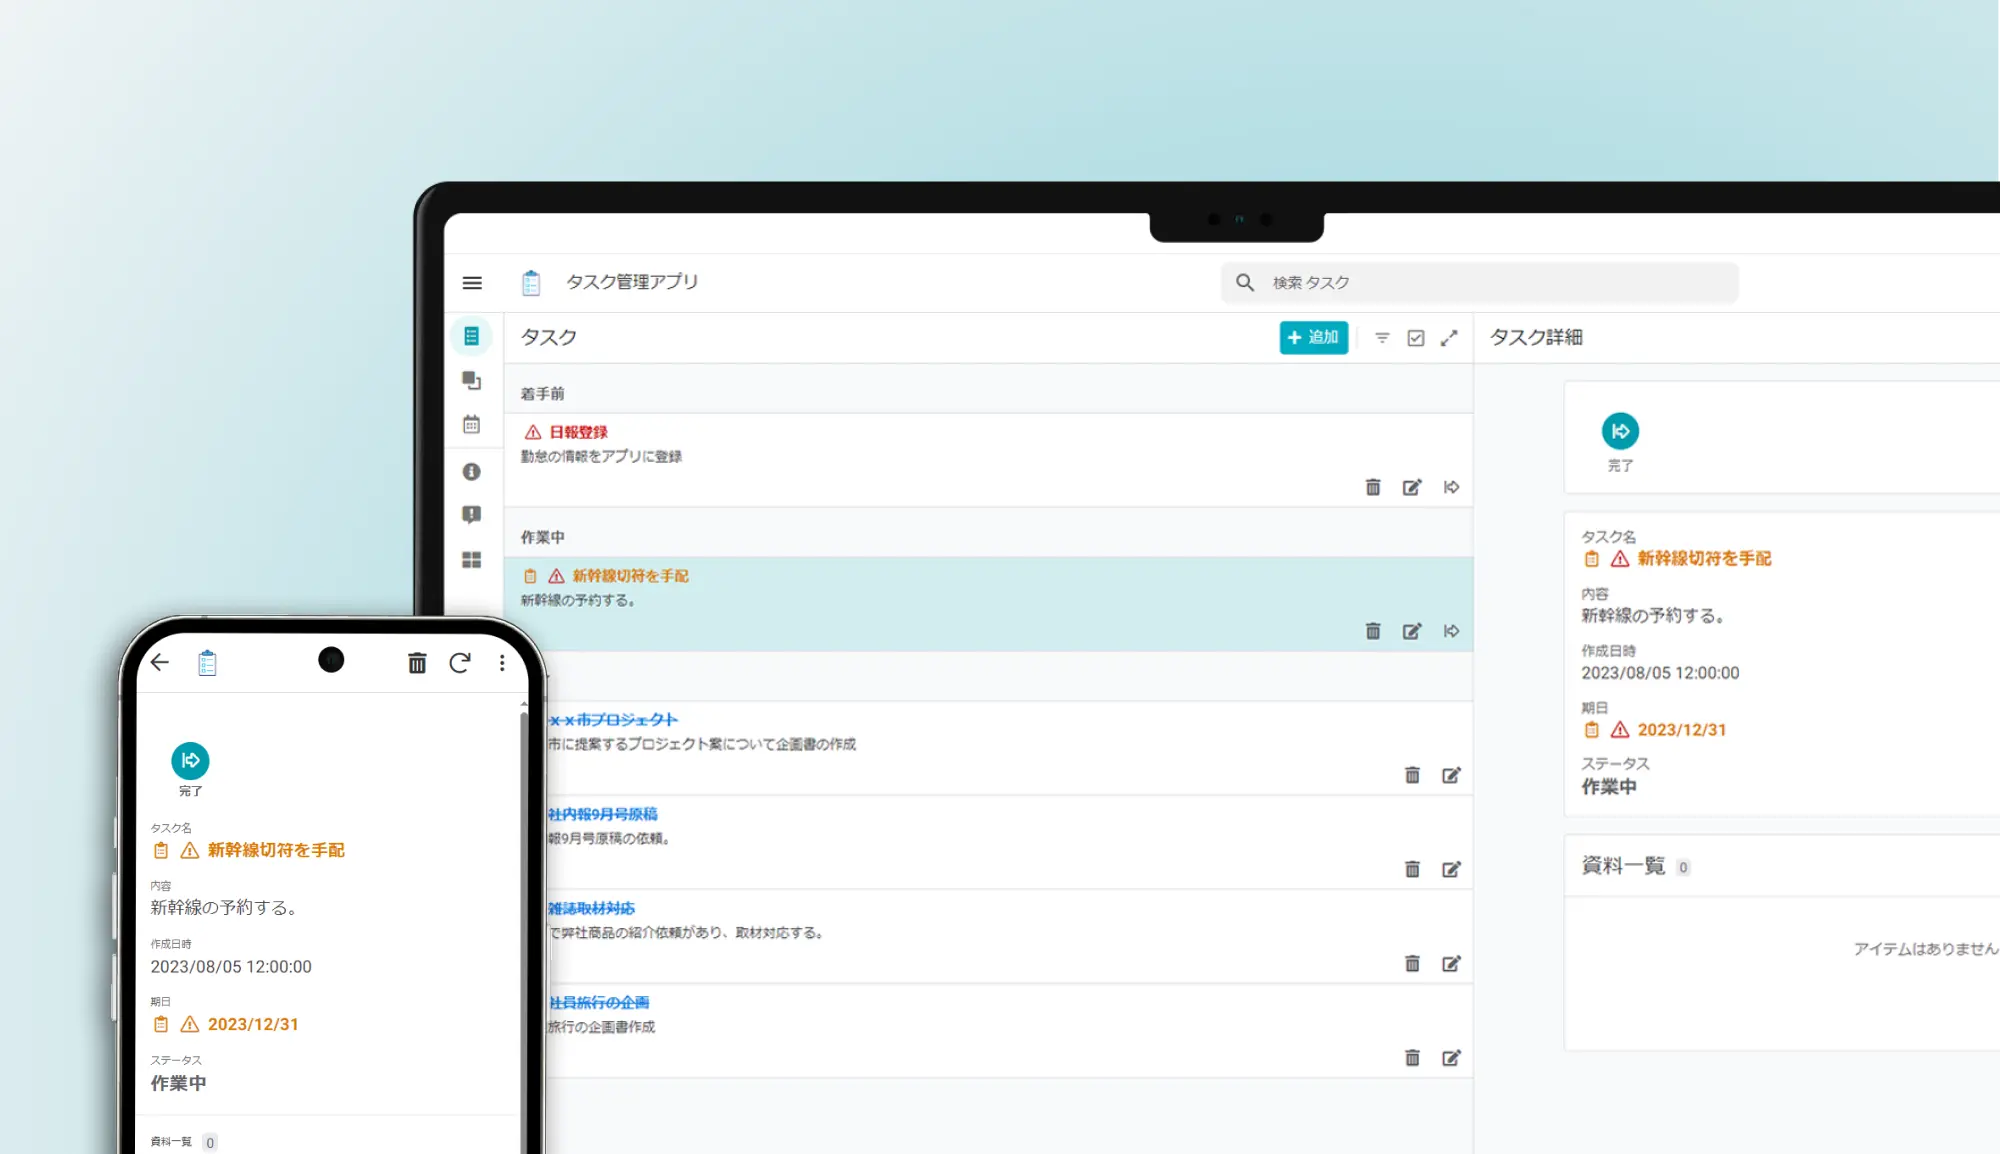Image resolution: width=2000 pixels, height=1154 pixels.
Task: Toggle the checkbox selection mode icon
Action: (x=1416, y=338)
